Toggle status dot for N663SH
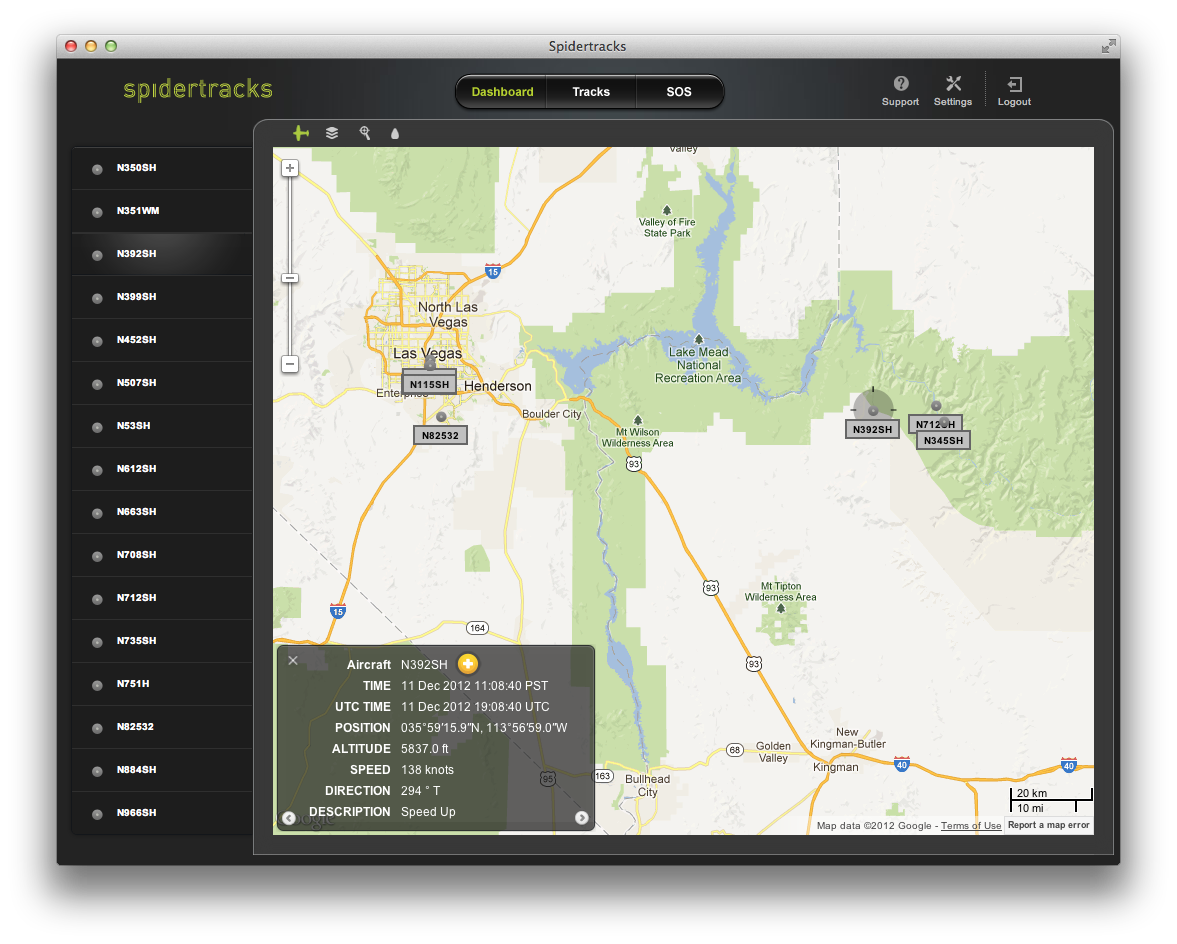The width and height of the screenshot is (1177, 944). pyautogui.click(x=97, y=513)
